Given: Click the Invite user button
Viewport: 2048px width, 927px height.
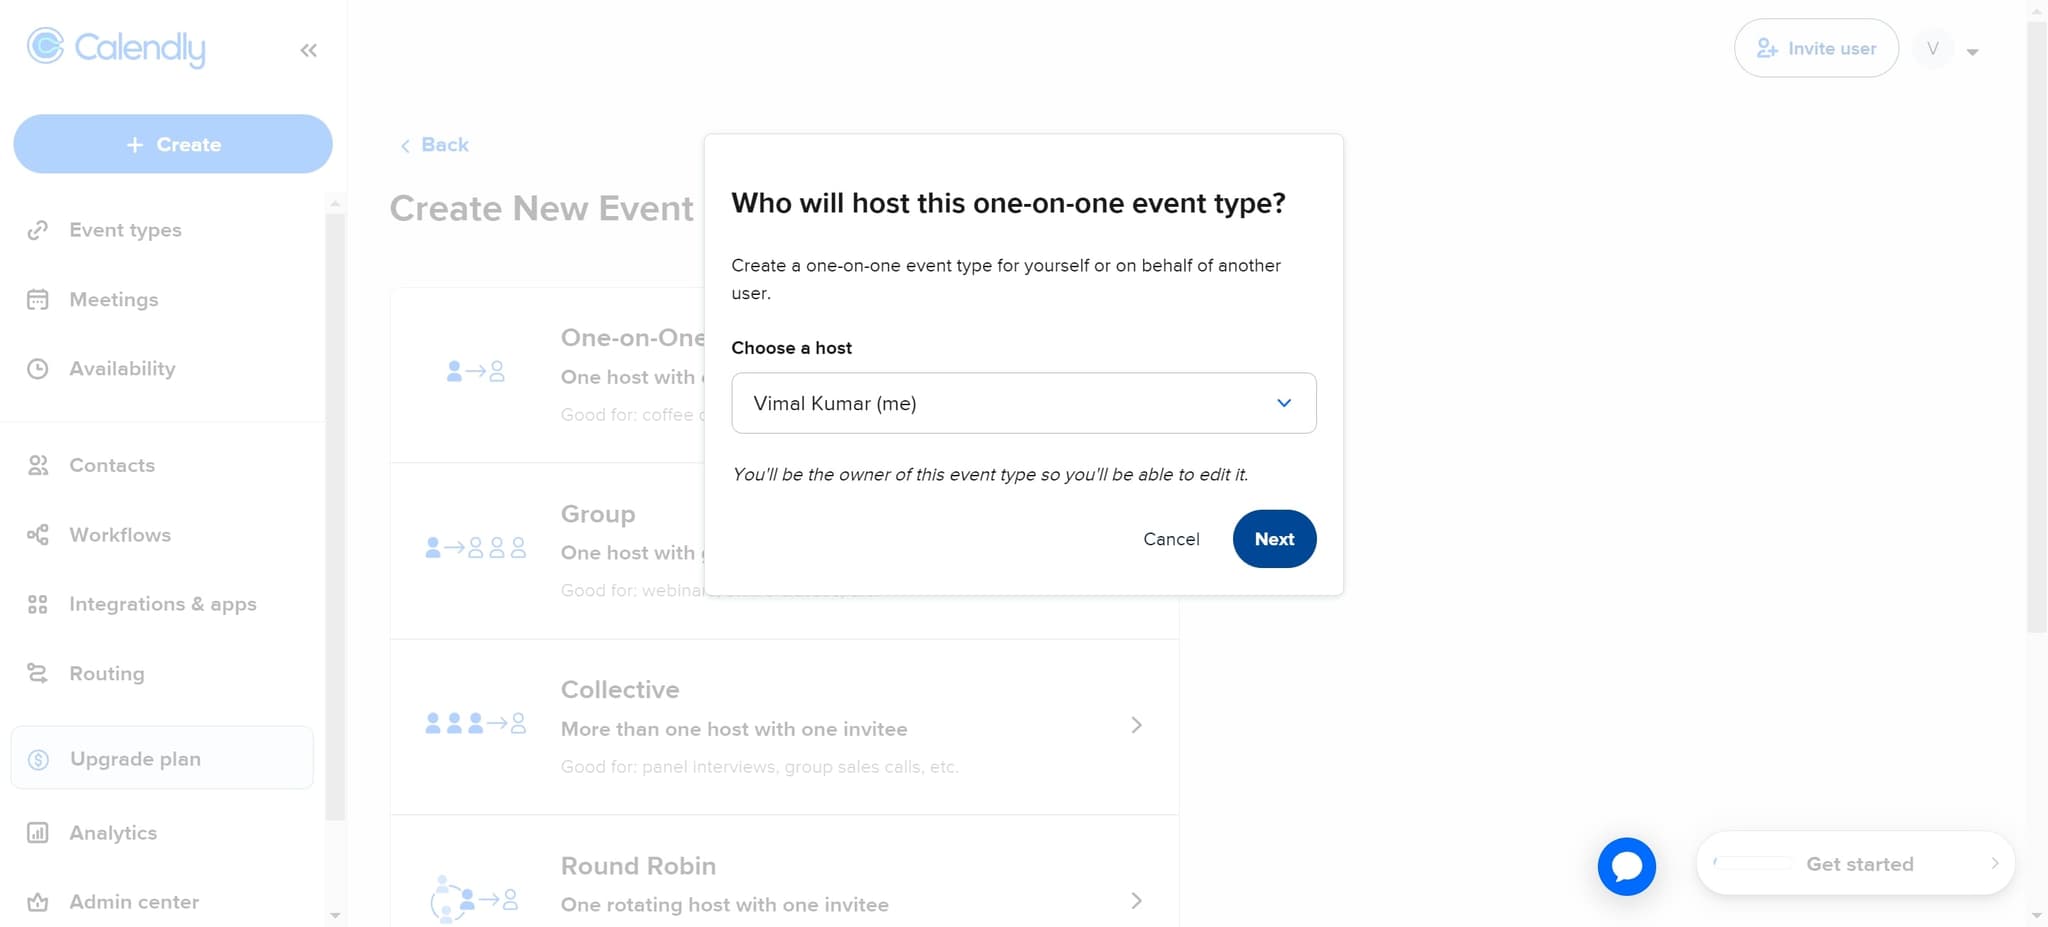Looking at the screenshot, I should pos(1816,49).
